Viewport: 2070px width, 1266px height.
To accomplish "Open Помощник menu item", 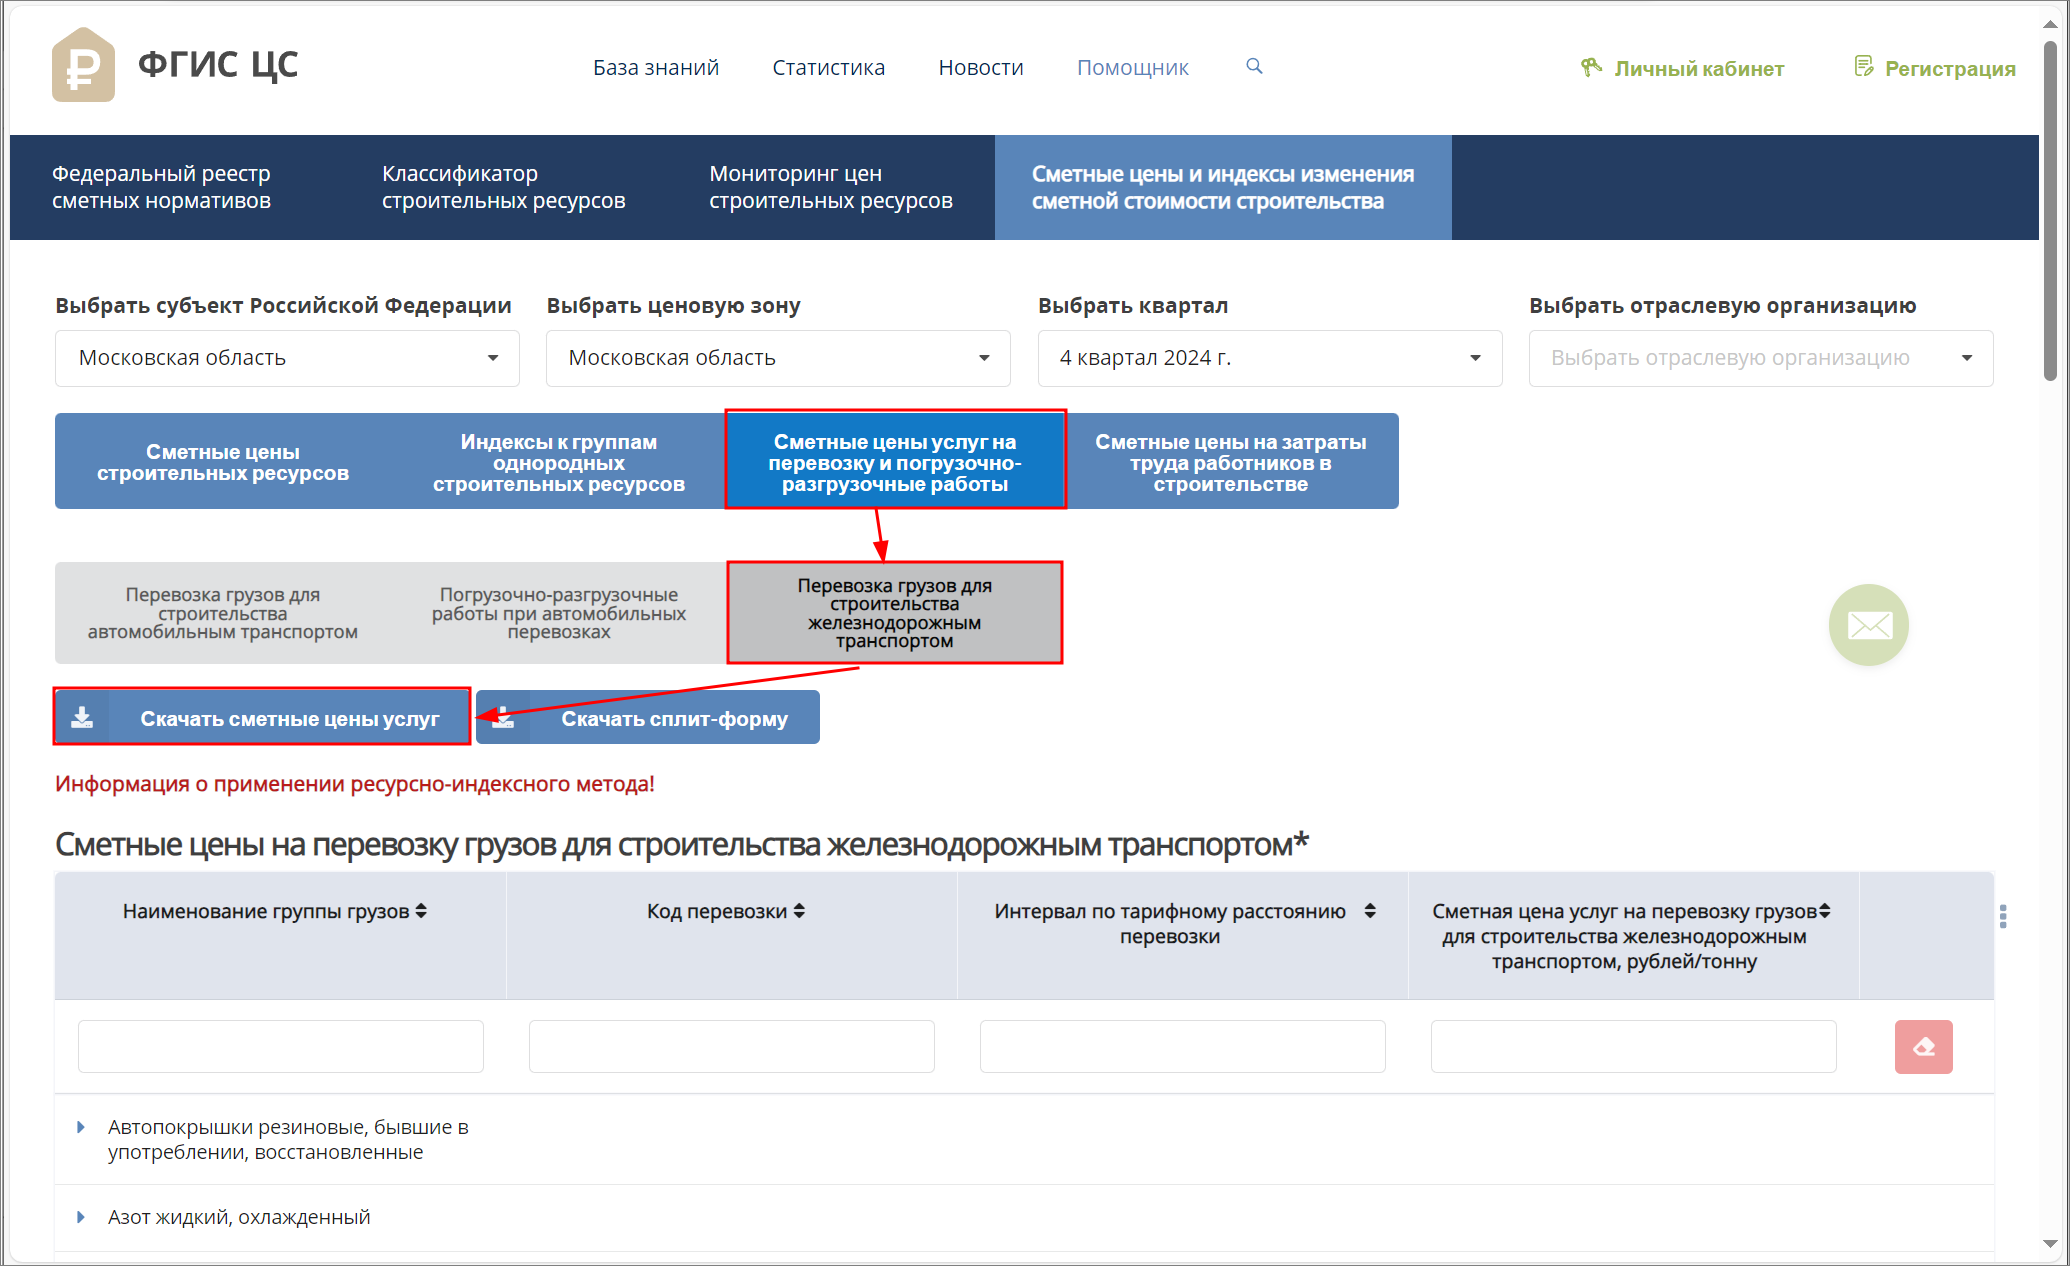I will [1132, 67].
